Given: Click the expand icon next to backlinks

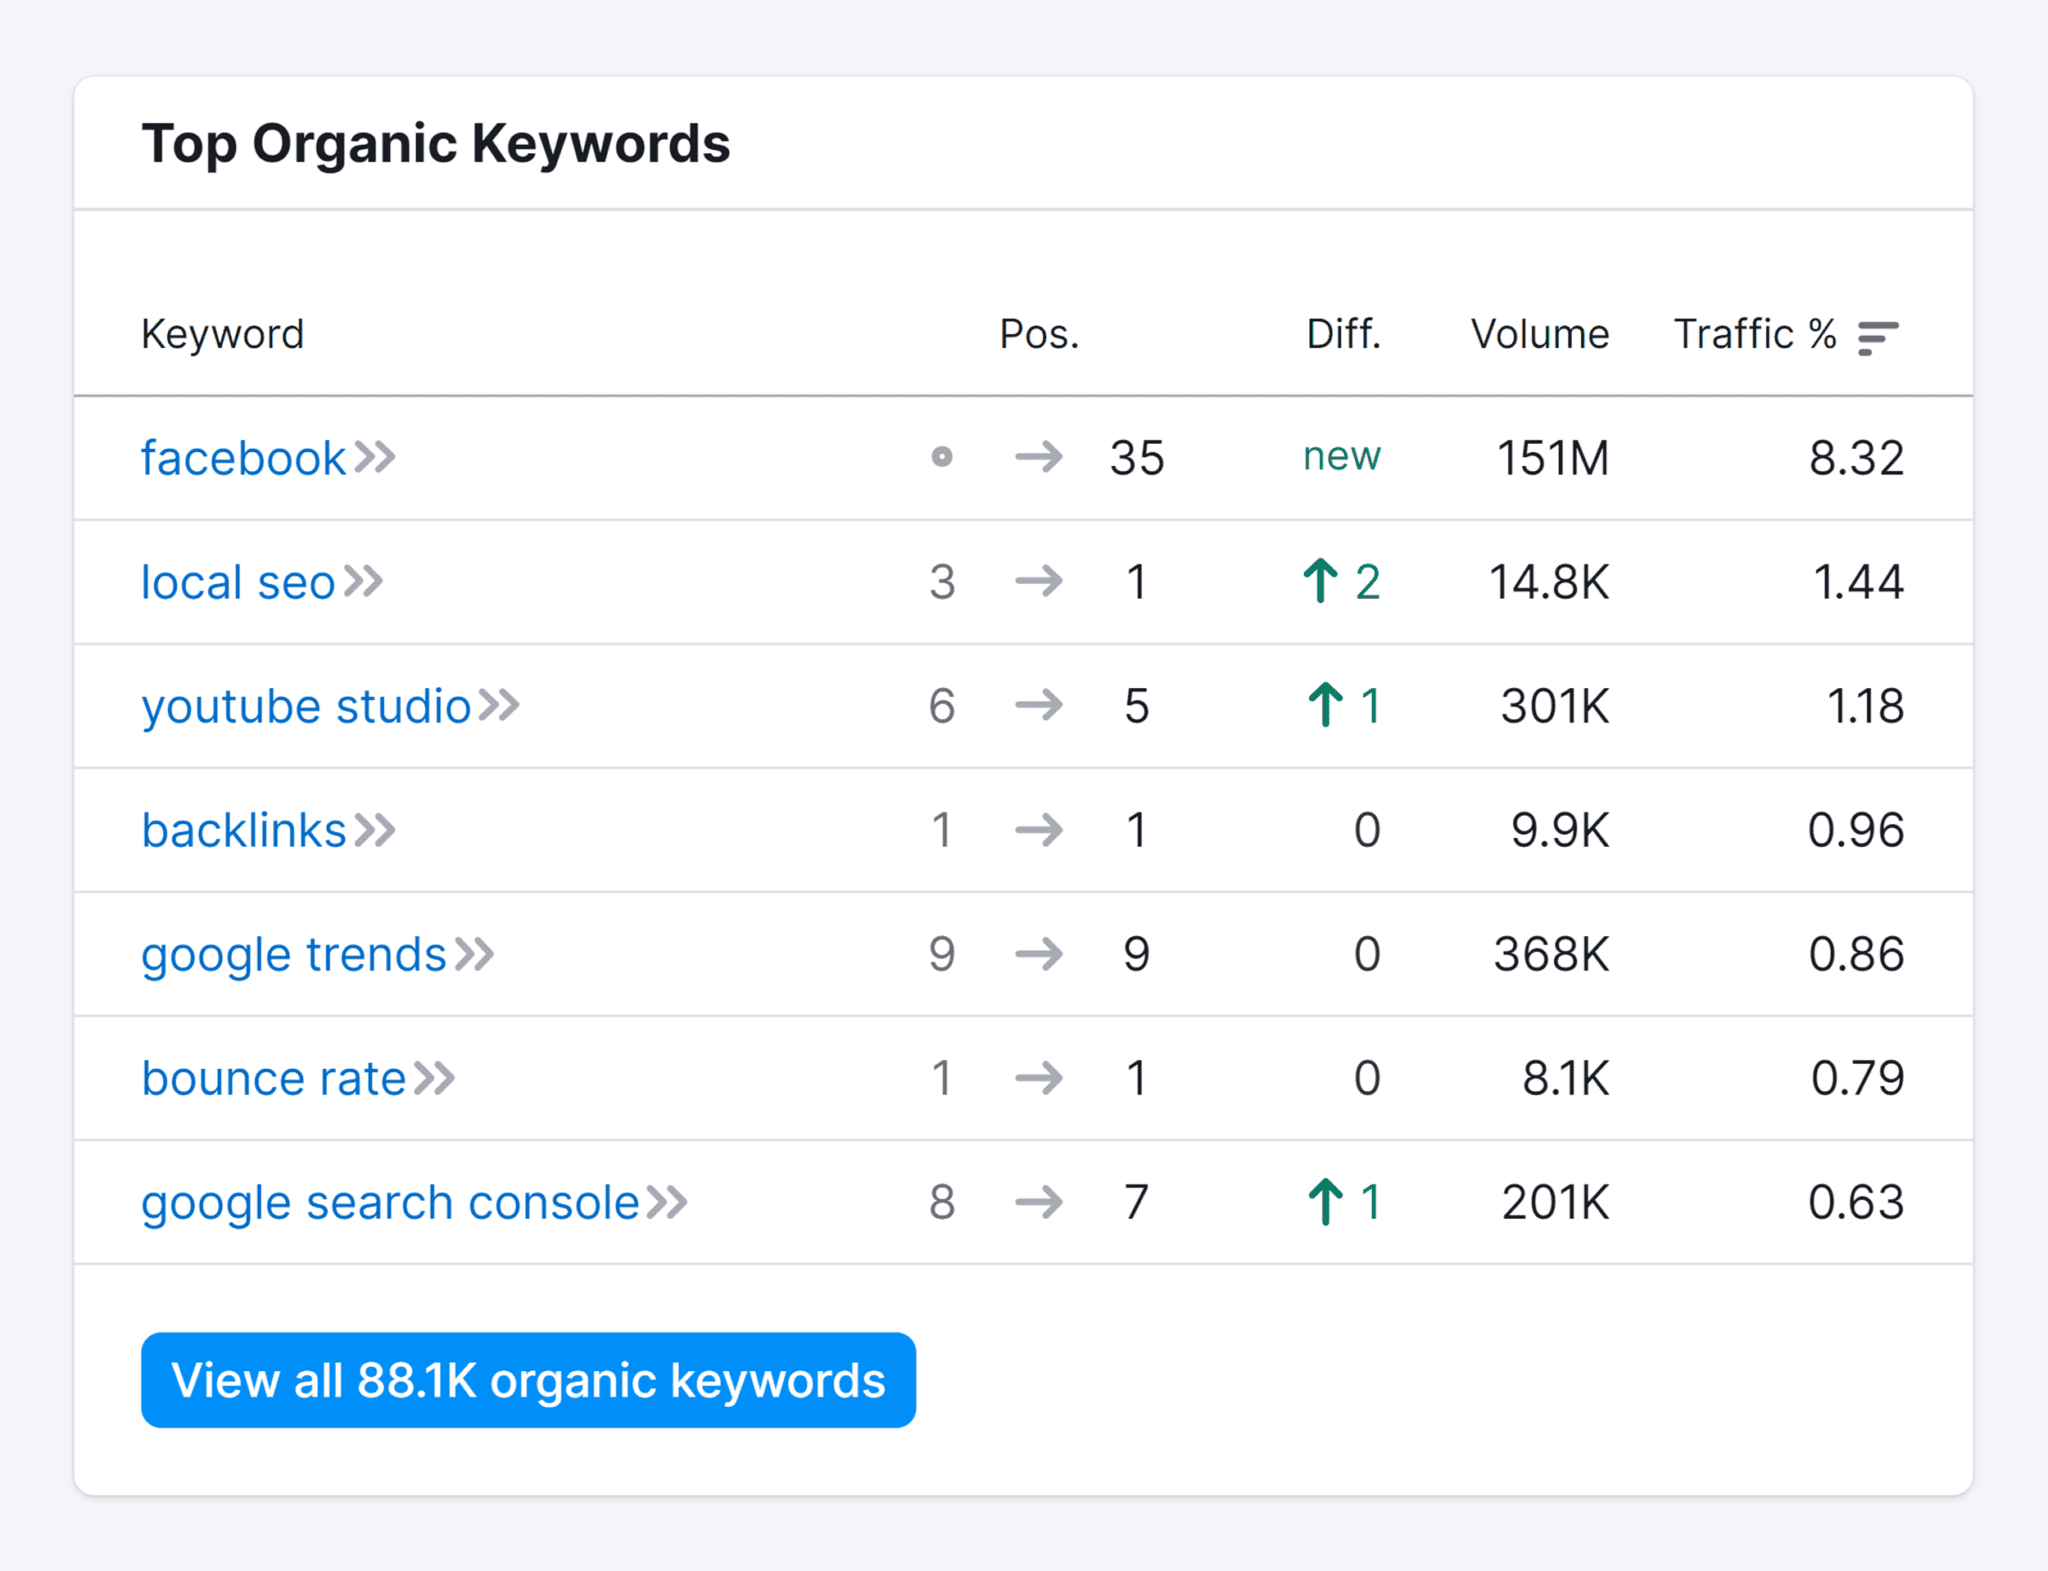Looking at the screenshot, I should pos(376,830).
